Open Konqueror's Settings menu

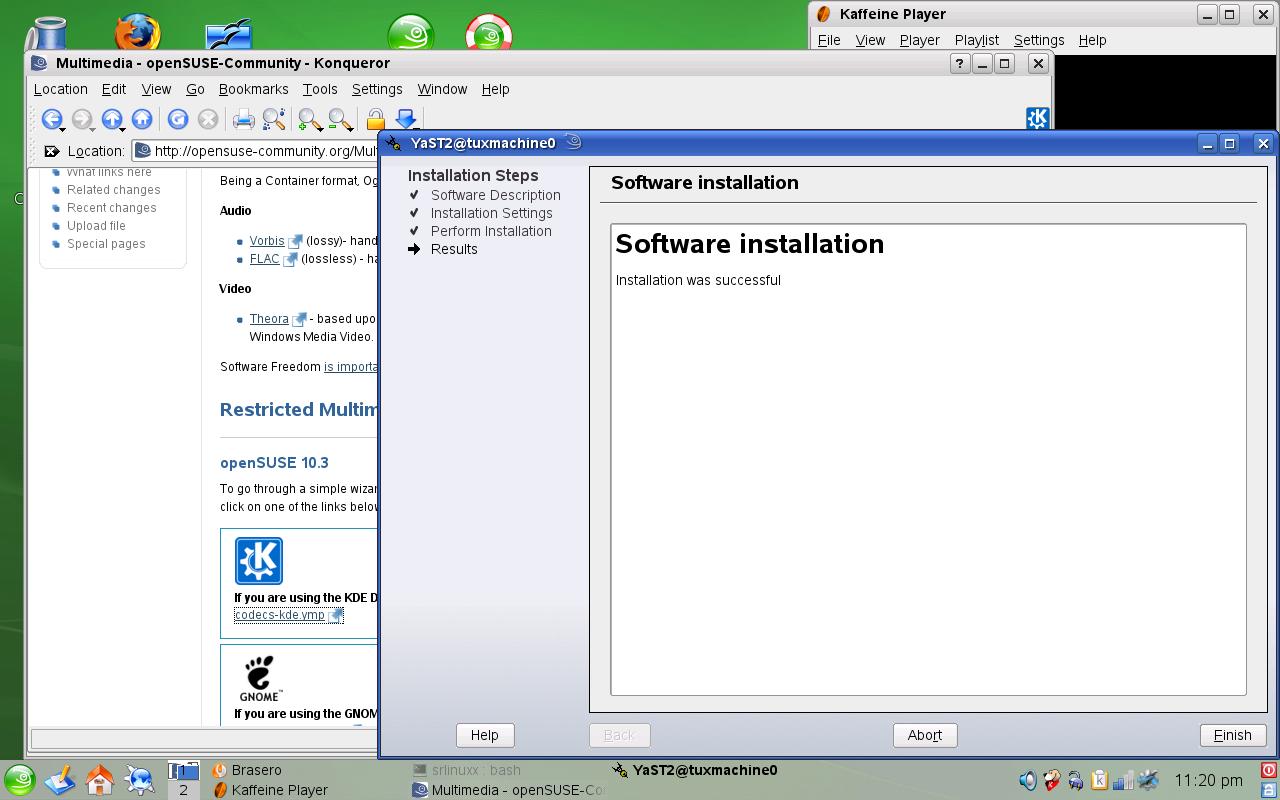377,89
